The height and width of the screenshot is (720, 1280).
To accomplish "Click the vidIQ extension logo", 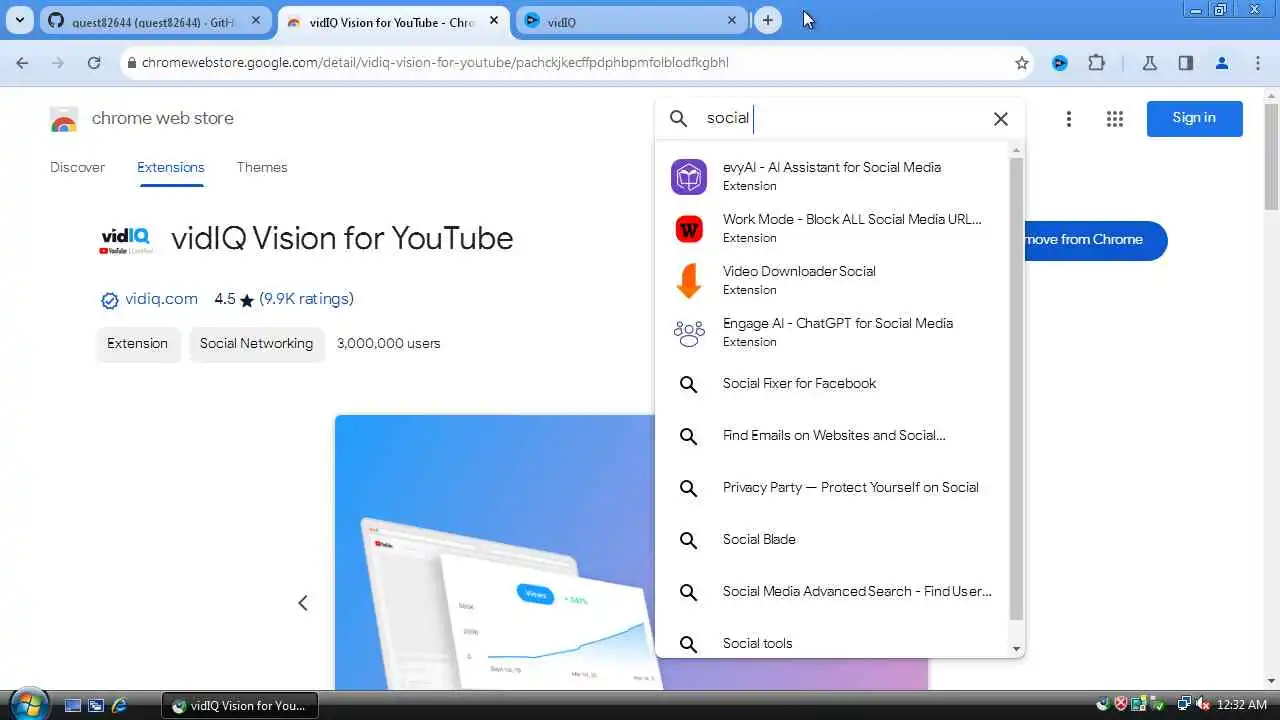I will [x=125, y=240].
